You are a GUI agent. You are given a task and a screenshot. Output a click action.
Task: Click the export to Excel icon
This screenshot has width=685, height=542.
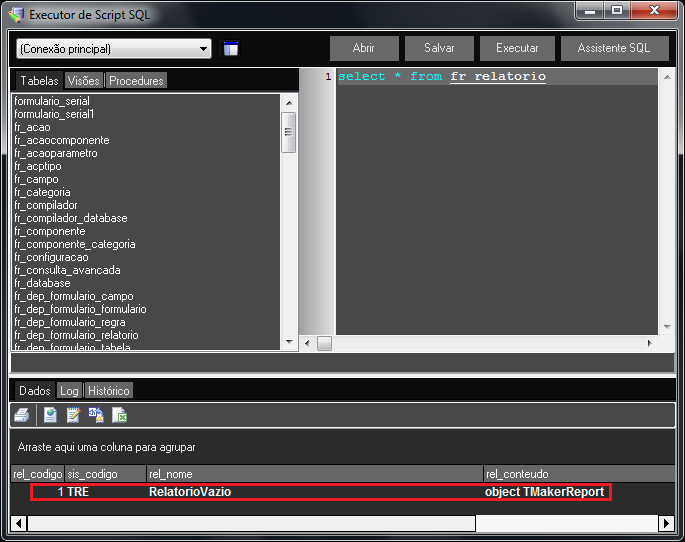(x=119, y=415)
